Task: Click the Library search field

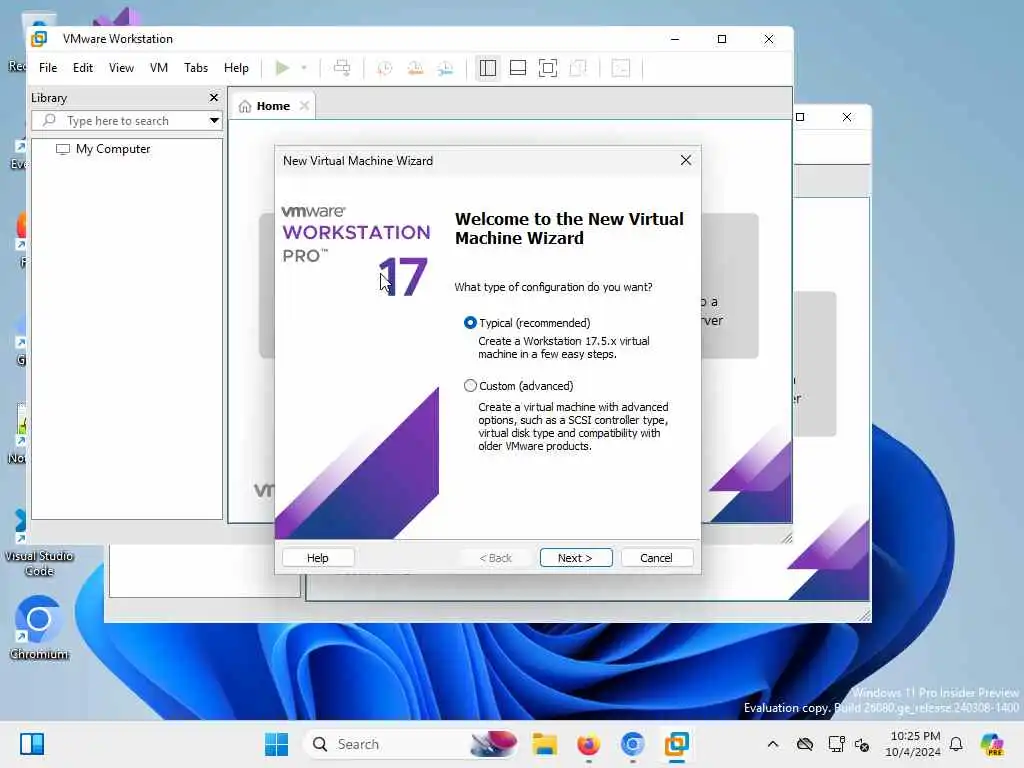Action: click(119, 121)
